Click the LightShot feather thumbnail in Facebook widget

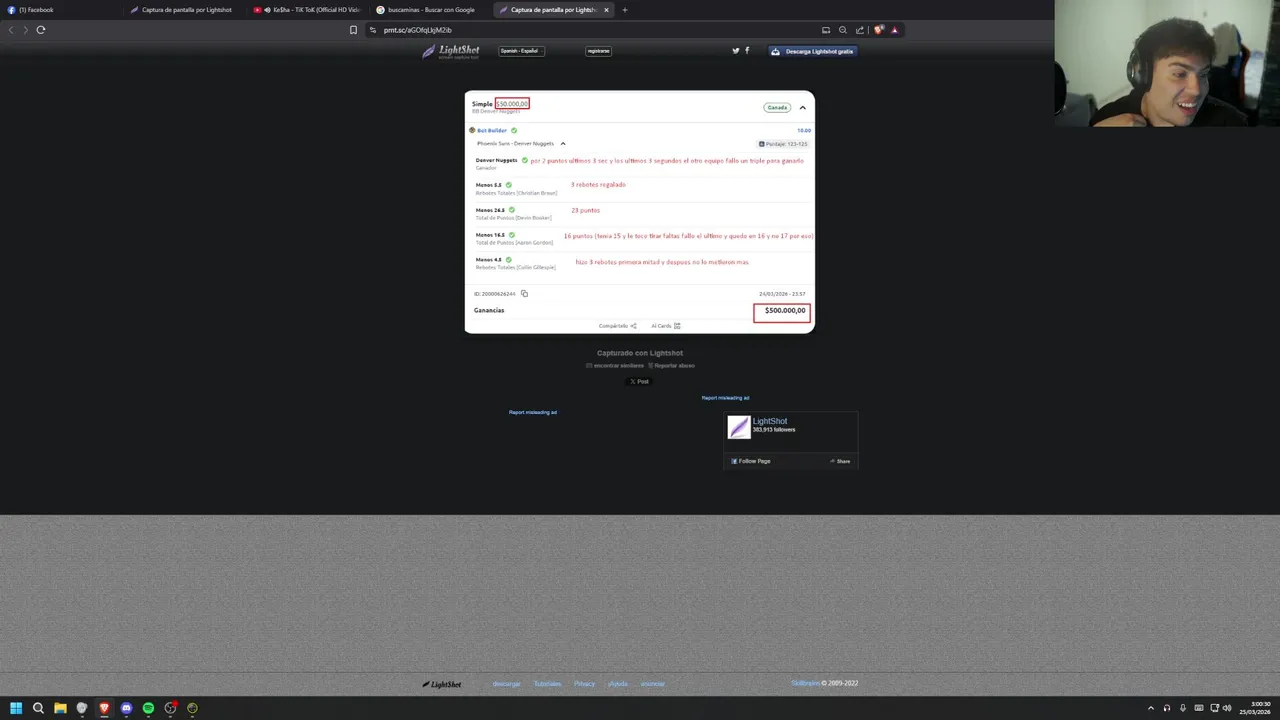[x=739, y=427]
